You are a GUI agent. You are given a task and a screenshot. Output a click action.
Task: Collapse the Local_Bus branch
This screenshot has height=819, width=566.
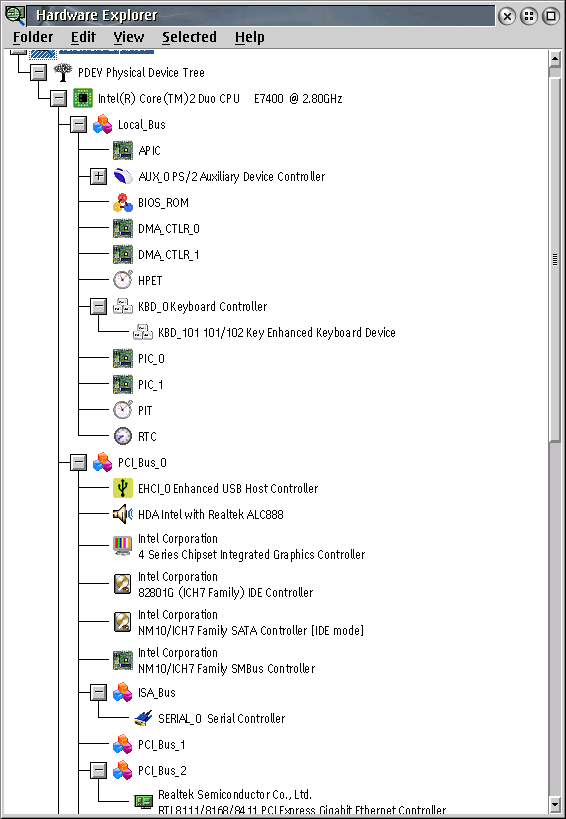[x=78, y=125]
